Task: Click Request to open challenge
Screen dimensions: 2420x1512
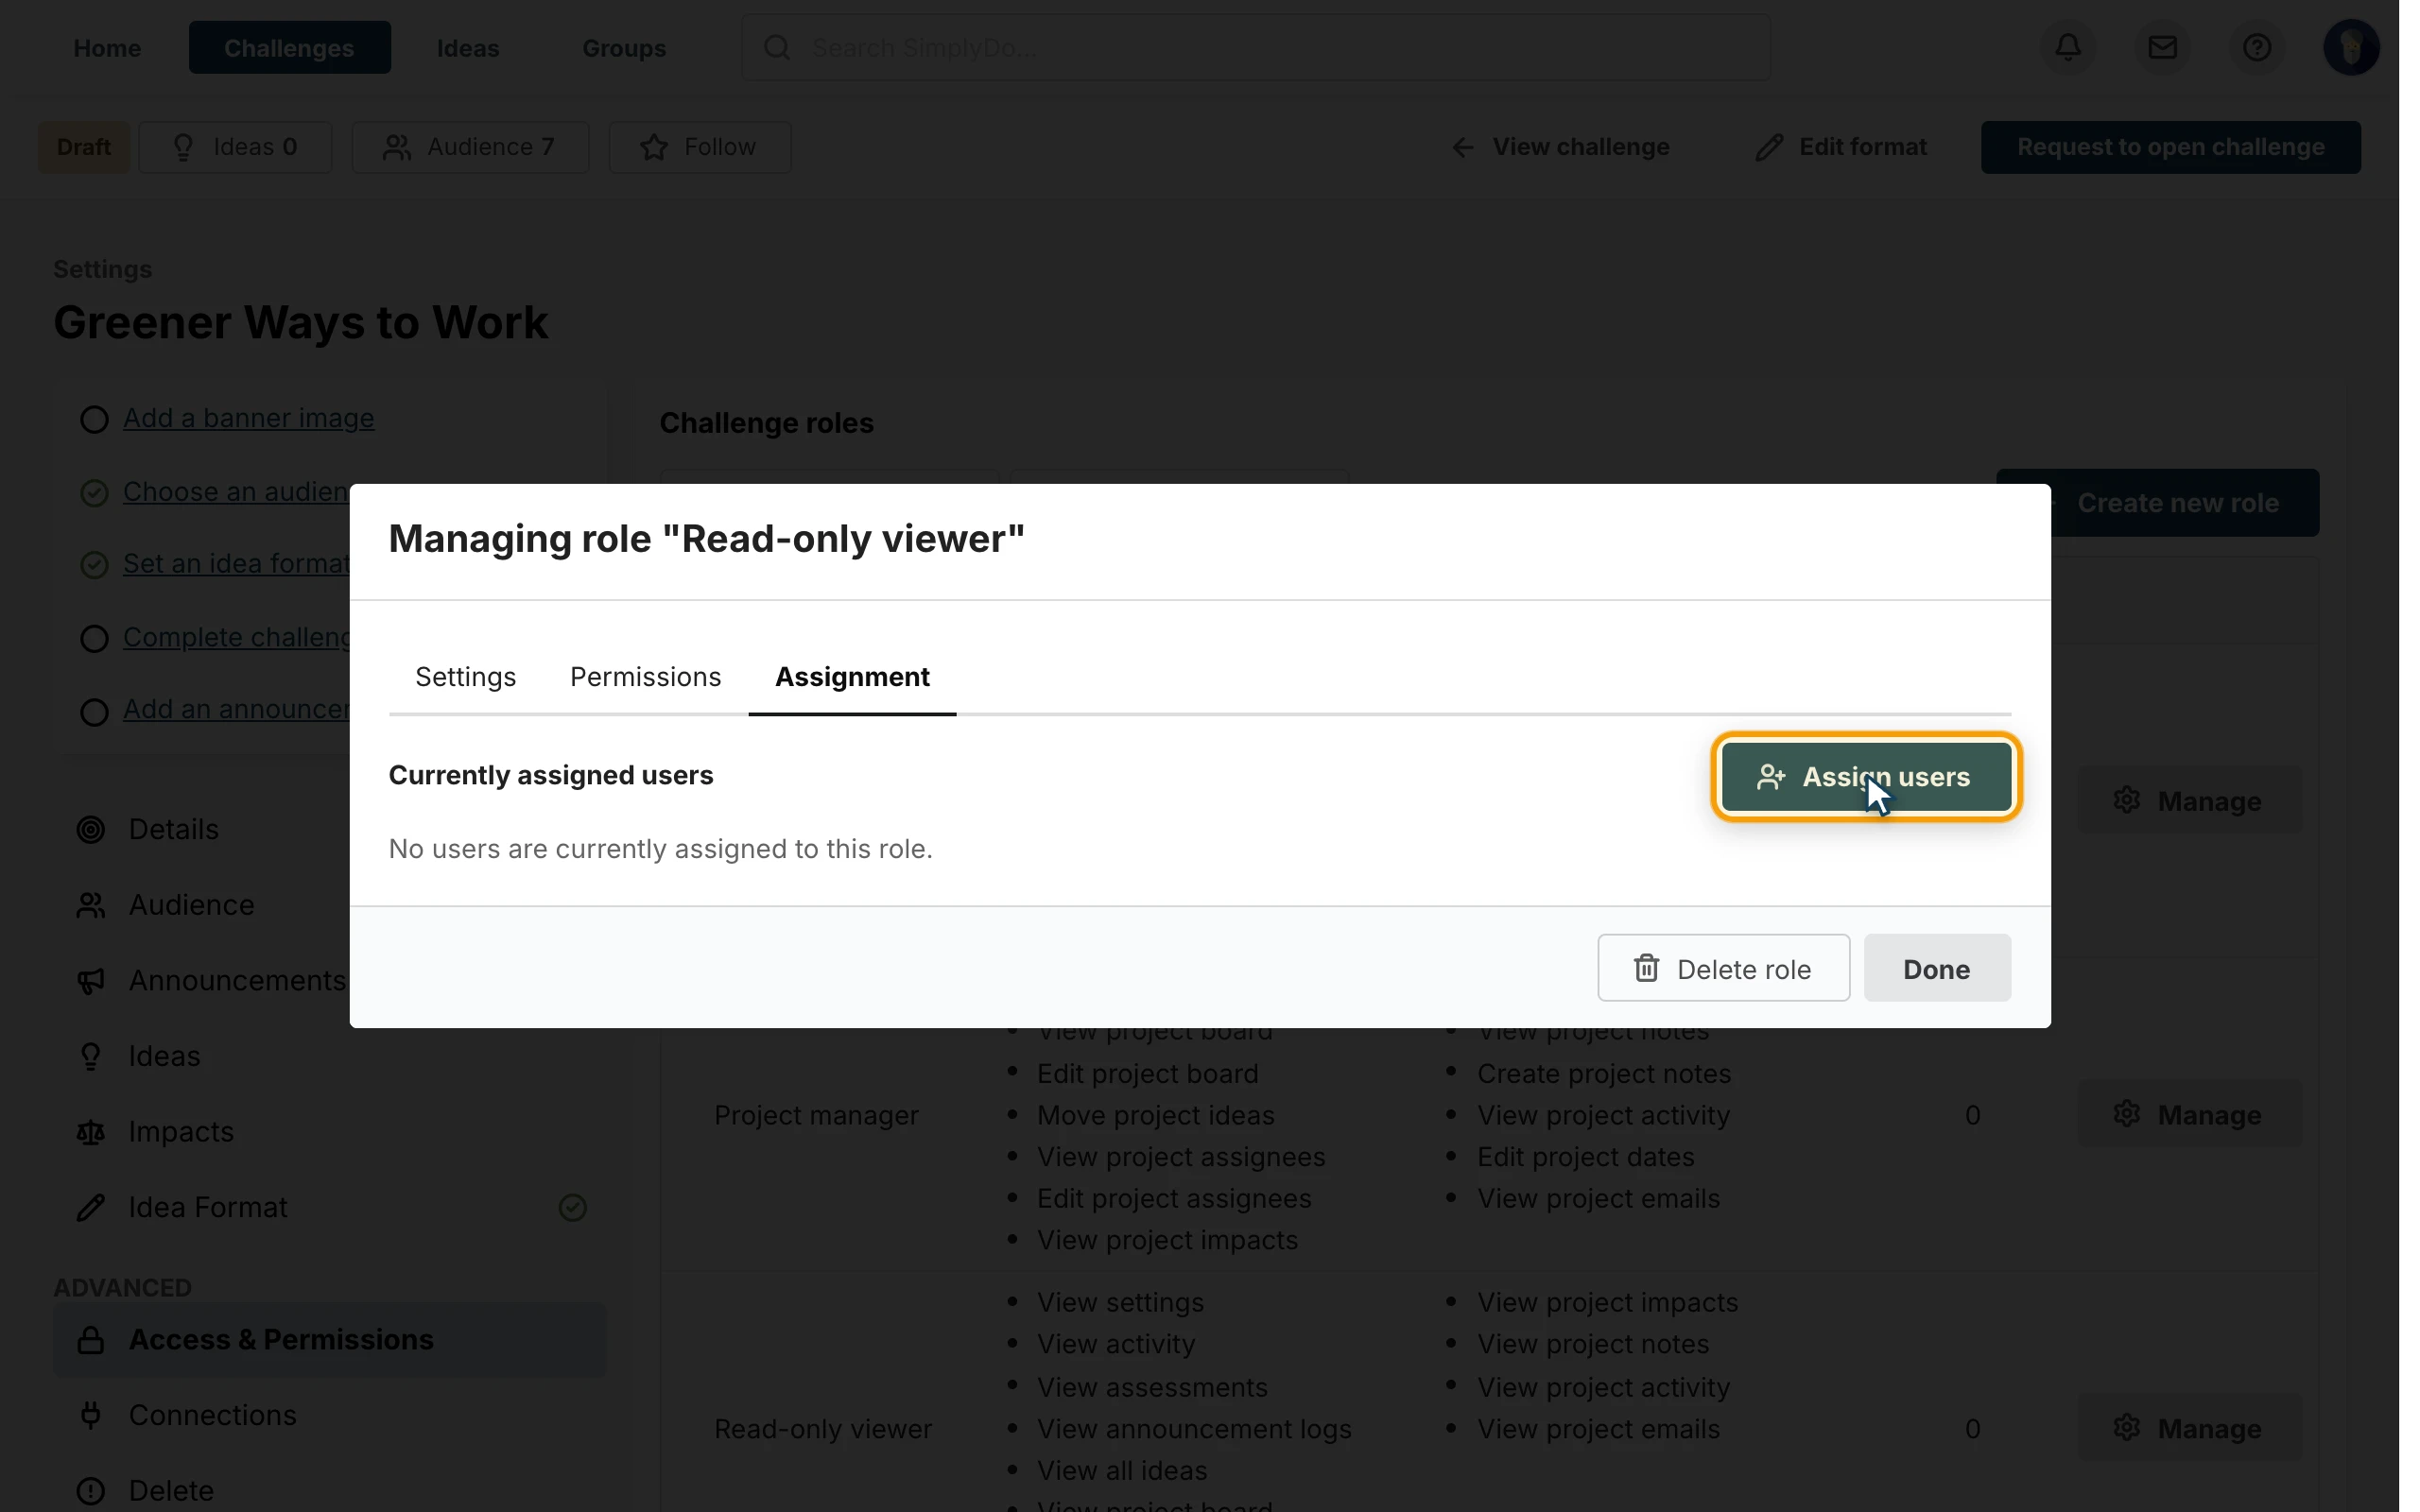Action: [2170, 147]
